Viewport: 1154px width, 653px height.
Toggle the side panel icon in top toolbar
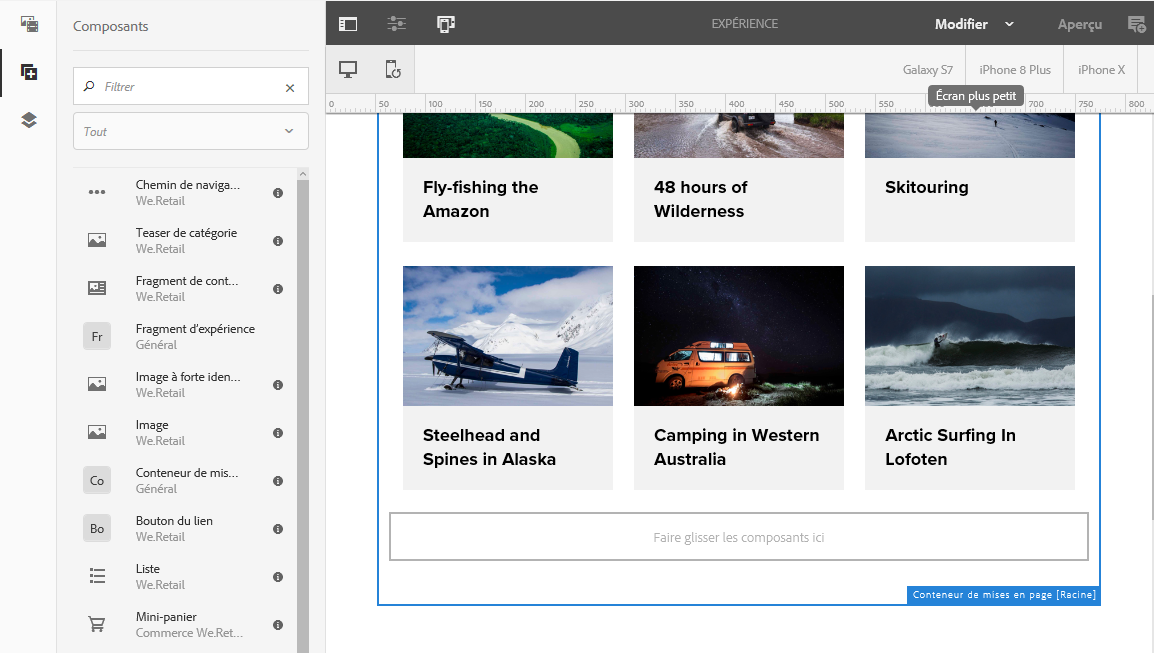coord(348,24)
